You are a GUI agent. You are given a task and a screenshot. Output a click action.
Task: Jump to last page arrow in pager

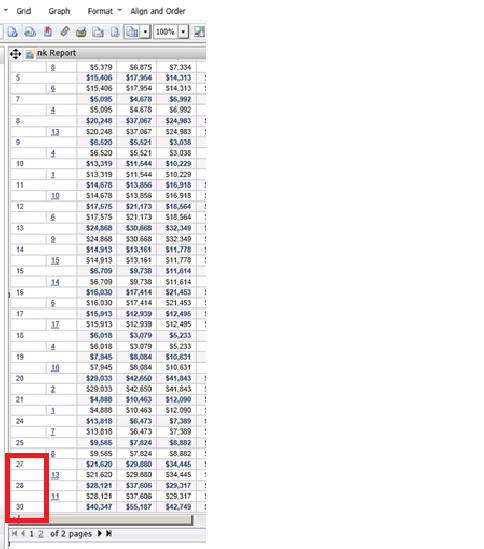tap(109, 533)
